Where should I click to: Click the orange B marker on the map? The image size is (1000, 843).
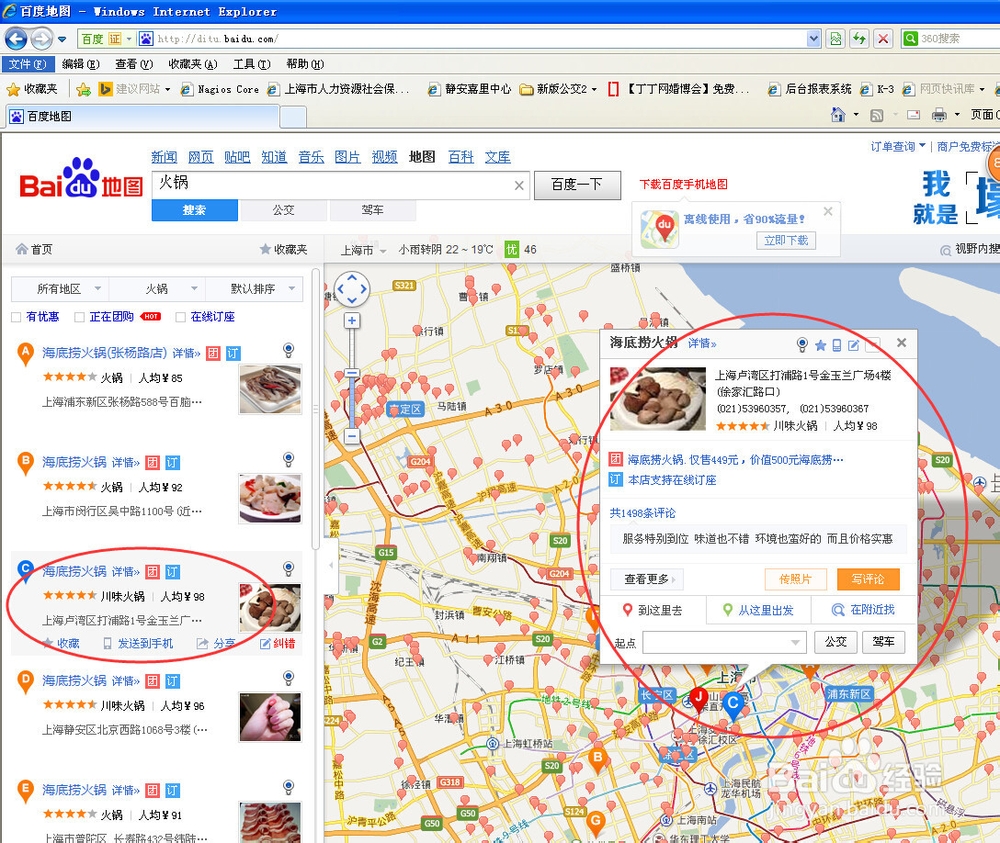click(598, 760)
